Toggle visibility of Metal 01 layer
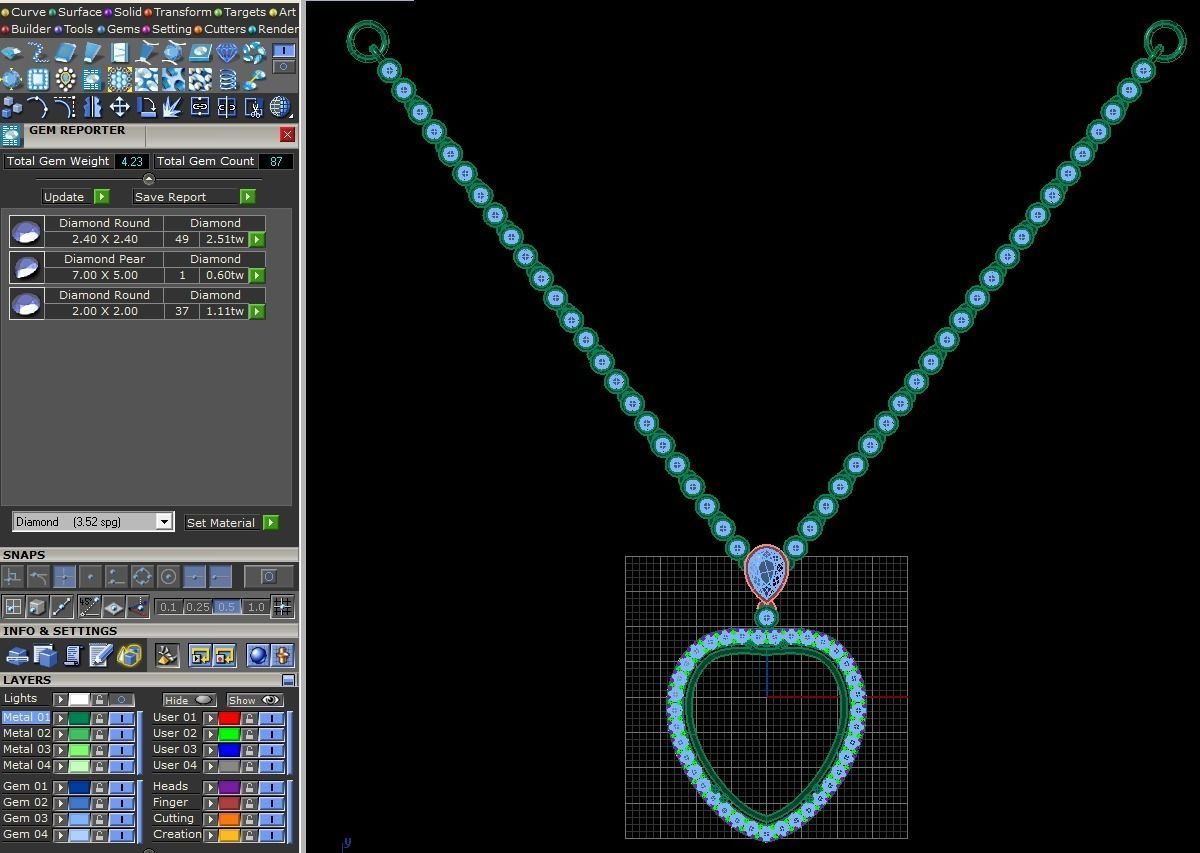Viewport: 1200px width, 853px height. (121, 718)
